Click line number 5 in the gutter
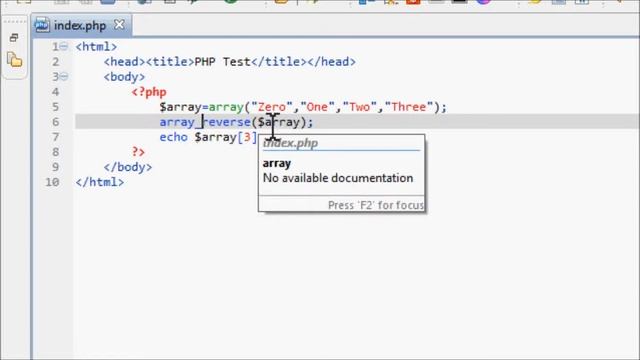Screen dimensions: 640x360 pos(56,107)
